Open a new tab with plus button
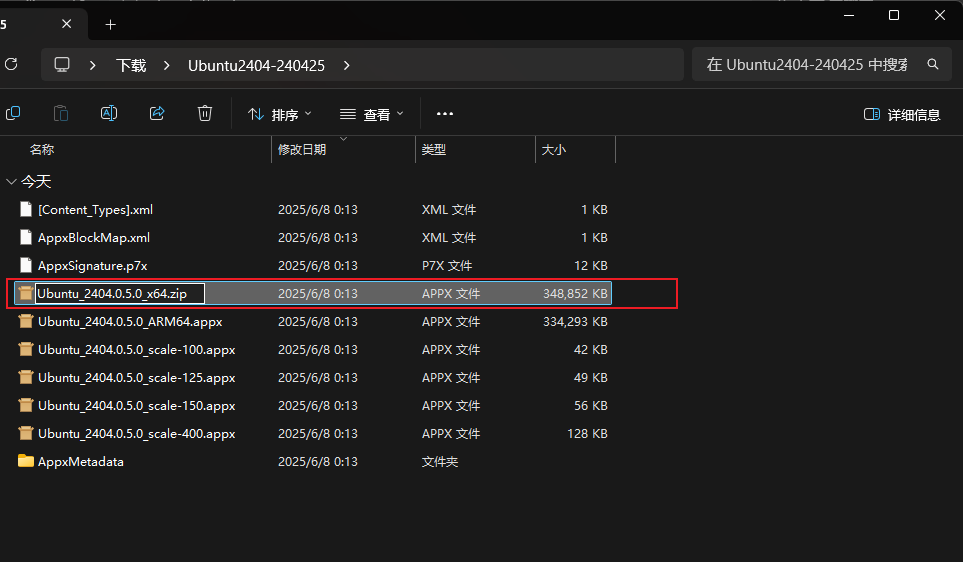The height and width of the screenshot is (562, 963). [111, 25]
